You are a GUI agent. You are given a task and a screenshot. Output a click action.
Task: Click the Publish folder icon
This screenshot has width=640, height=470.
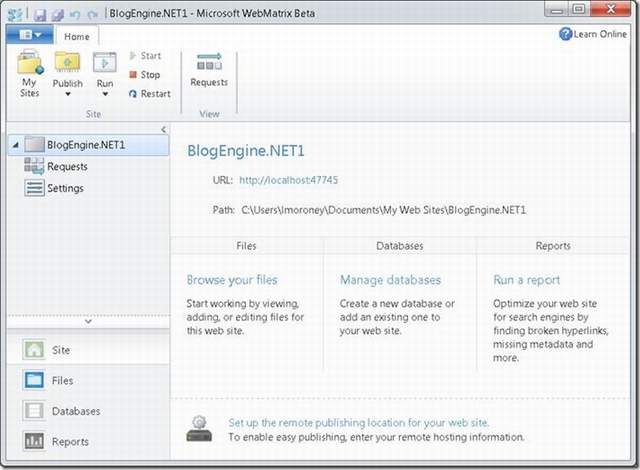(x=67, y=62)
